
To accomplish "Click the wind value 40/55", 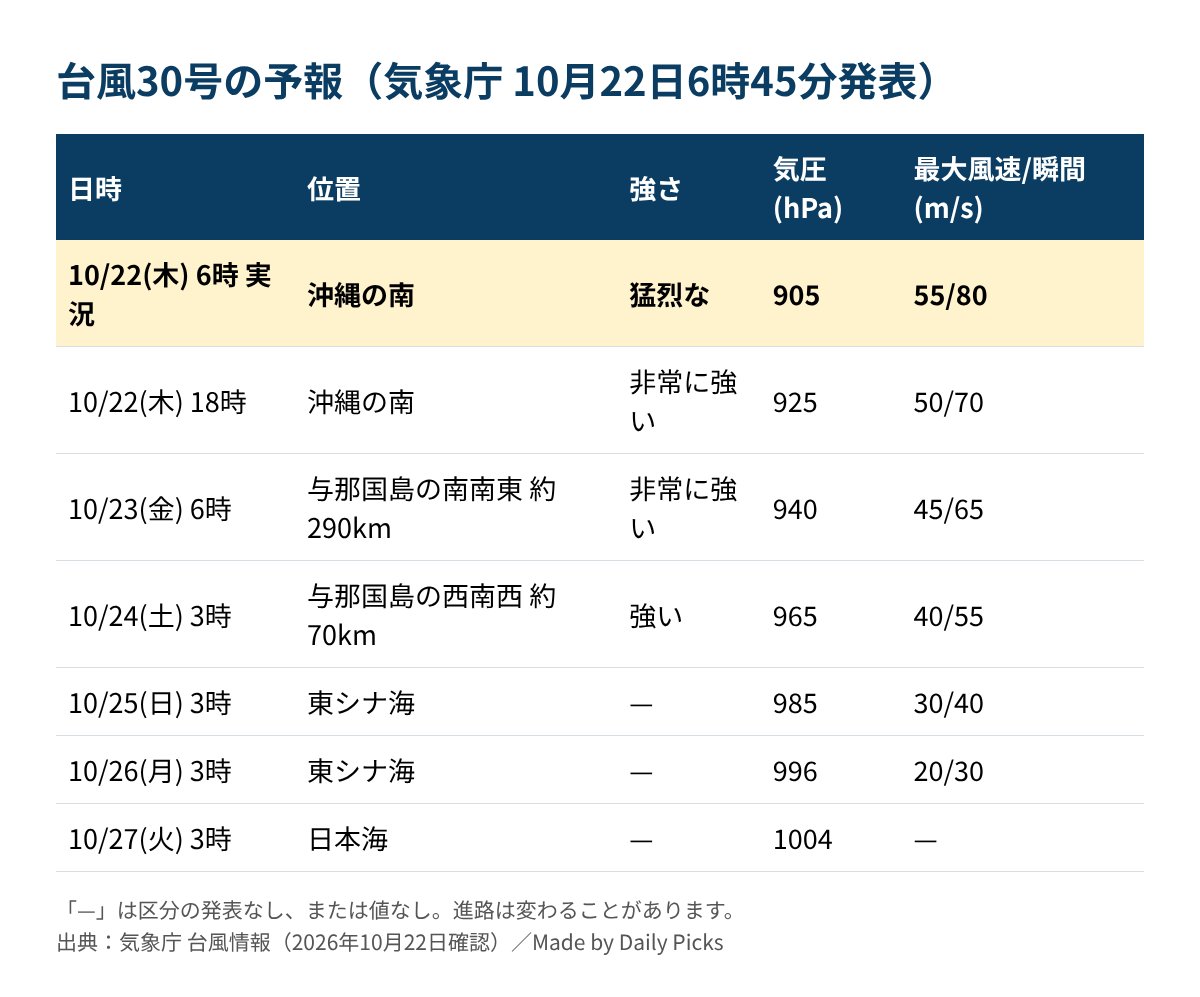I will coord(948,616).
